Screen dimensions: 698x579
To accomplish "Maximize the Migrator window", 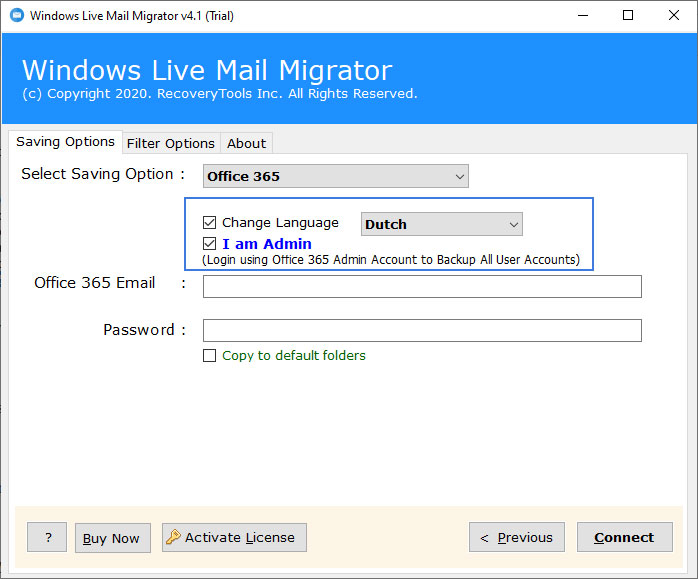I will (x=628, y=16).
